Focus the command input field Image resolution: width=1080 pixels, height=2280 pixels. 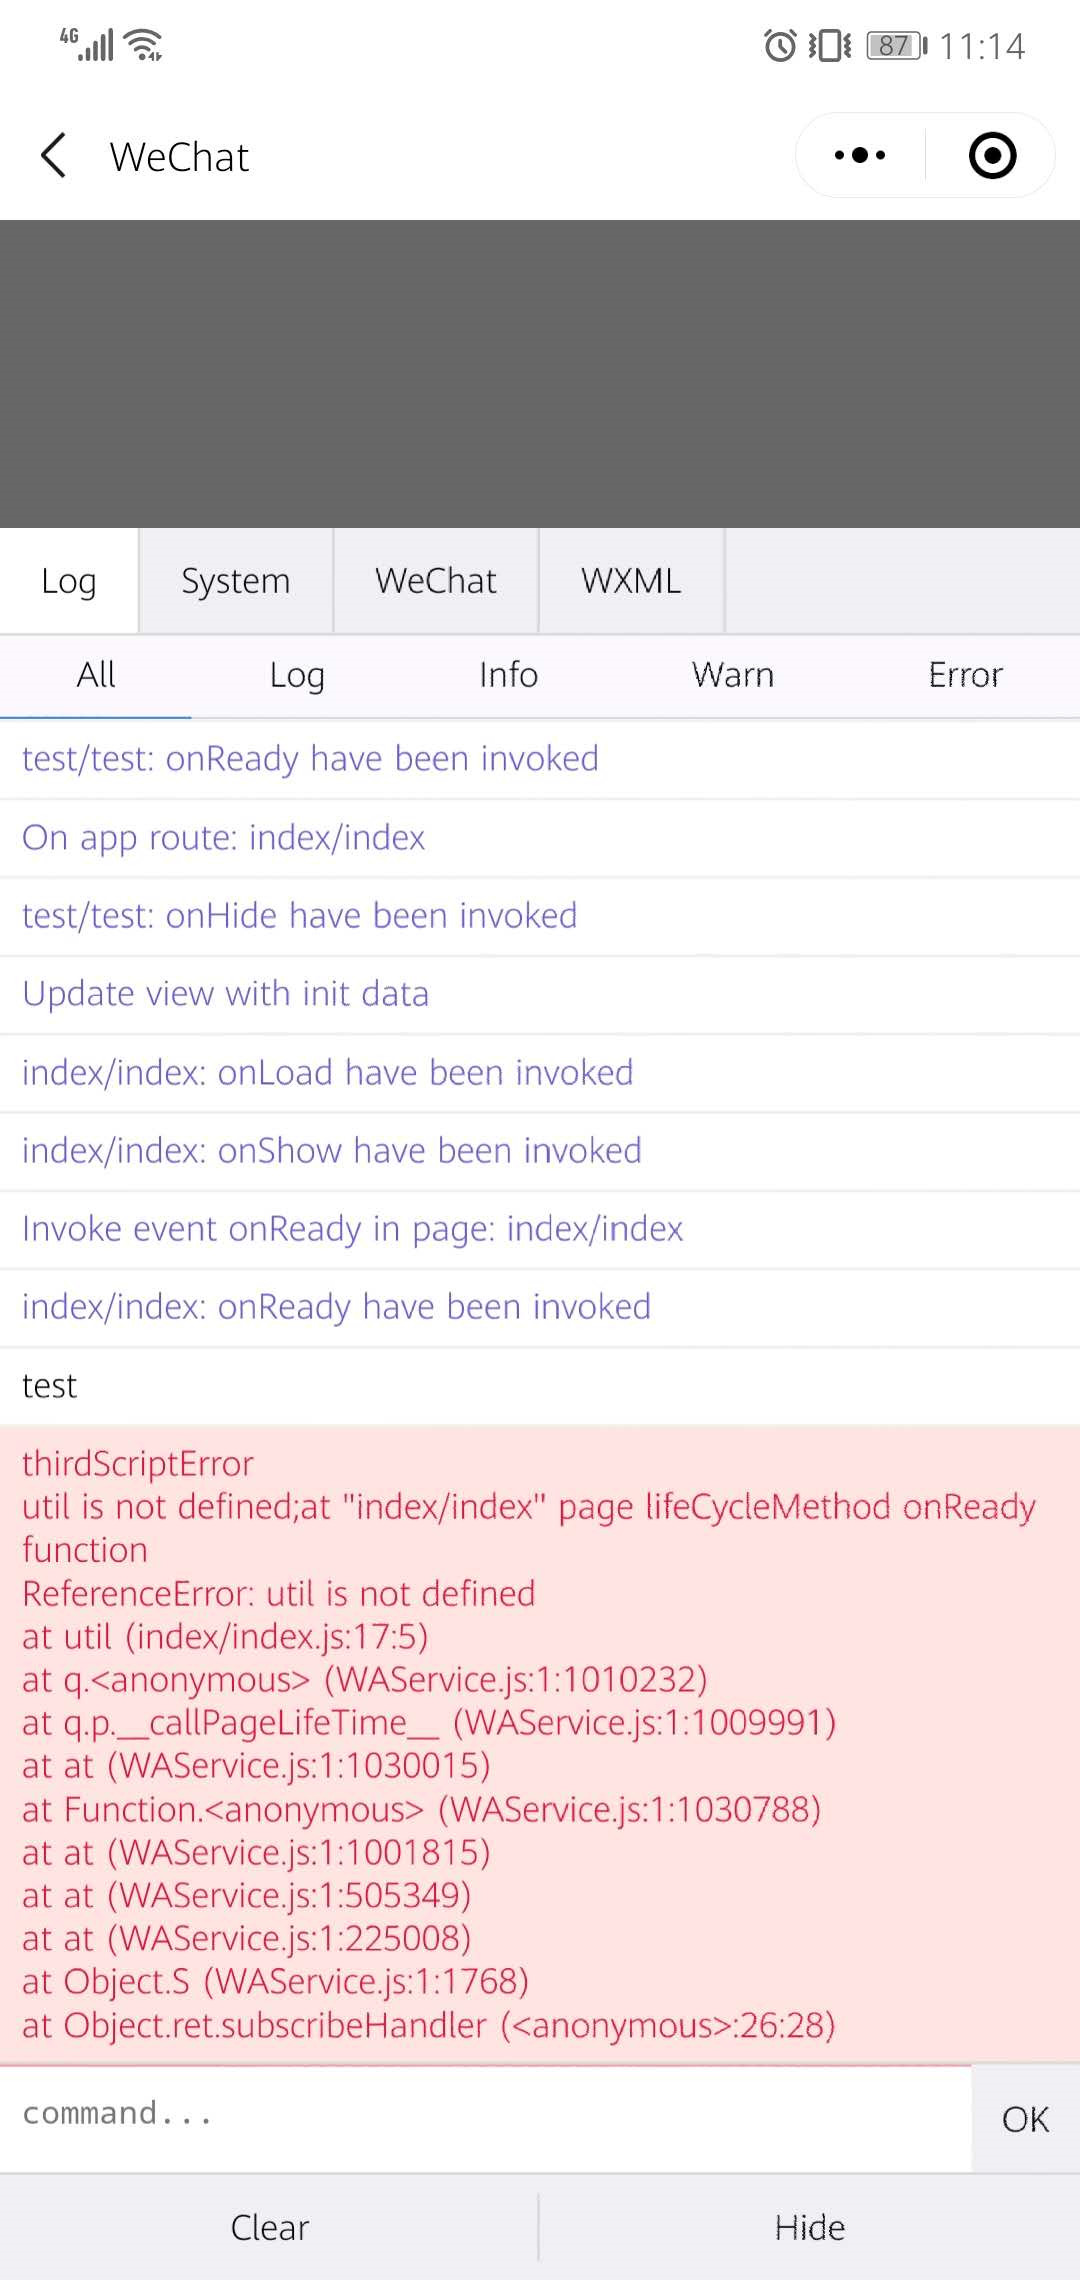click(x=485, y=2113)
